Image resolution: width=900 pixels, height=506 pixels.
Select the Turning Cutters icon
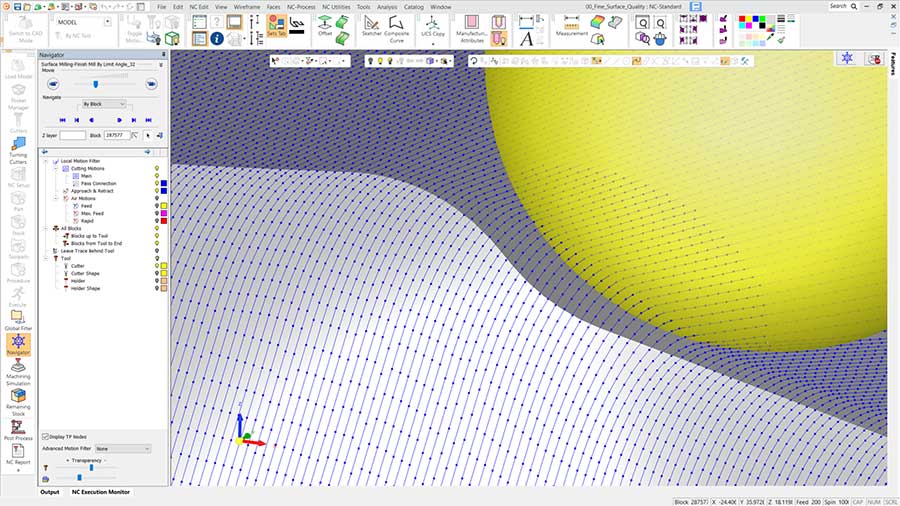[x=18, y=149]
